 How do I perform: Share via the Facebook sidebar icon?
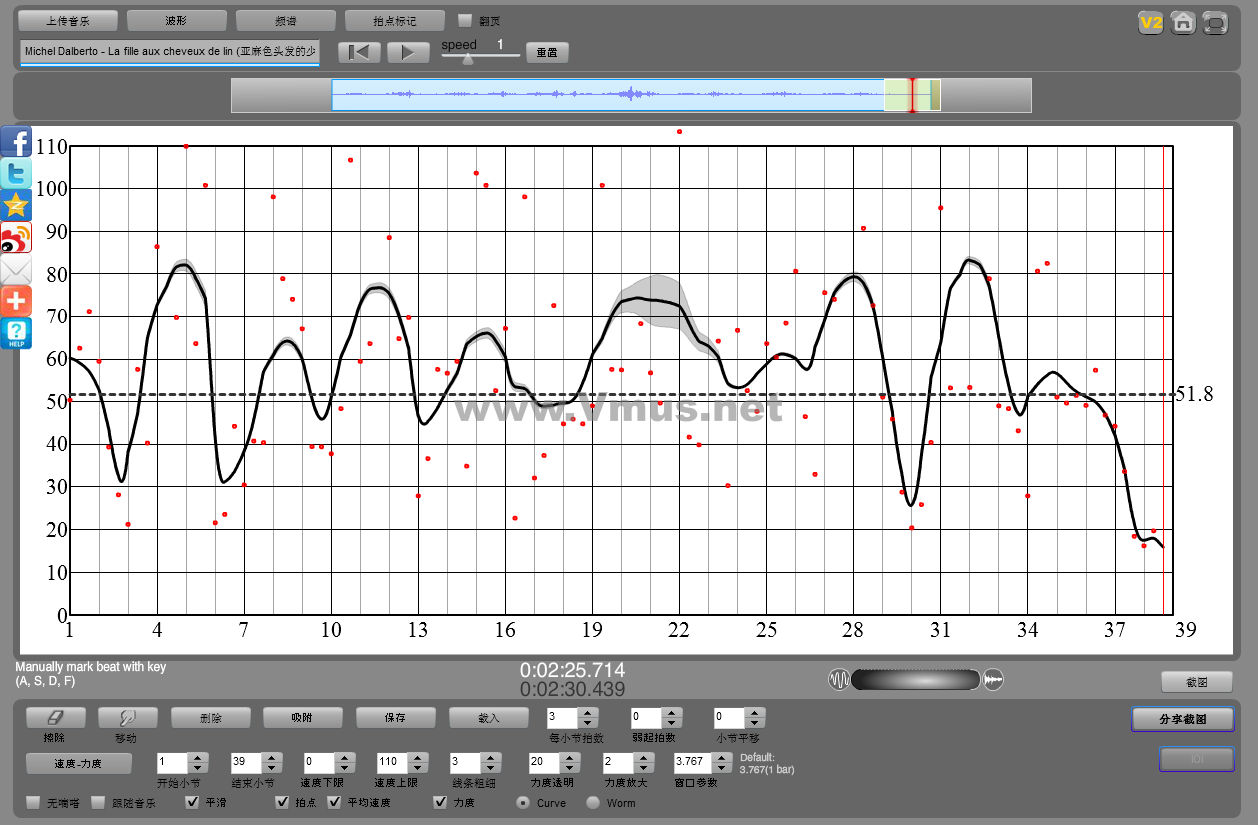point(16,142)
